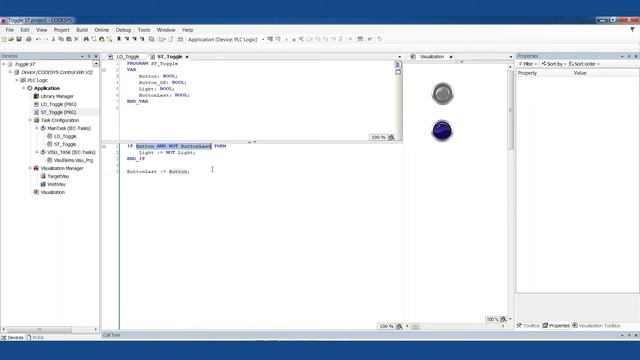Save the project using the toolbar disk icon

pyautogui.click(x=19, y=39)
